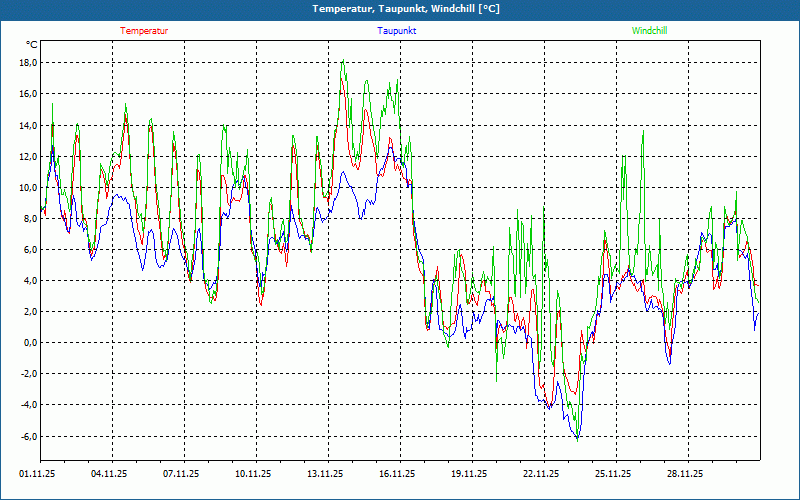This screenshot has height=500, width=800.
Task: Click the 22.11.25 x-axis label
Action: [541, 475]
